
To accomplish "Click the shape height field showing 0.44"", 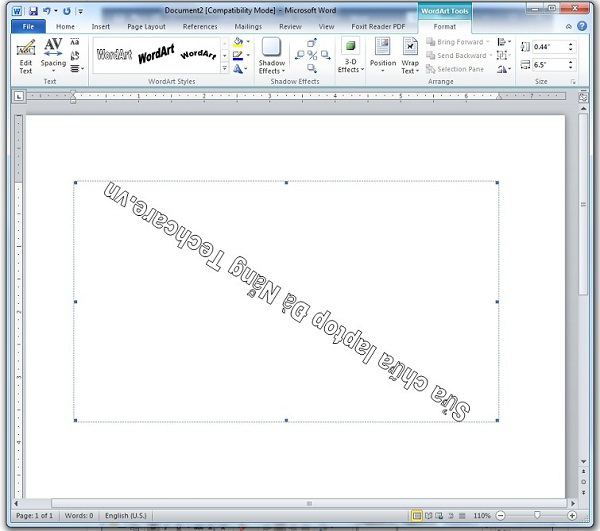I will pyautogui.click(x=549, y=47).
